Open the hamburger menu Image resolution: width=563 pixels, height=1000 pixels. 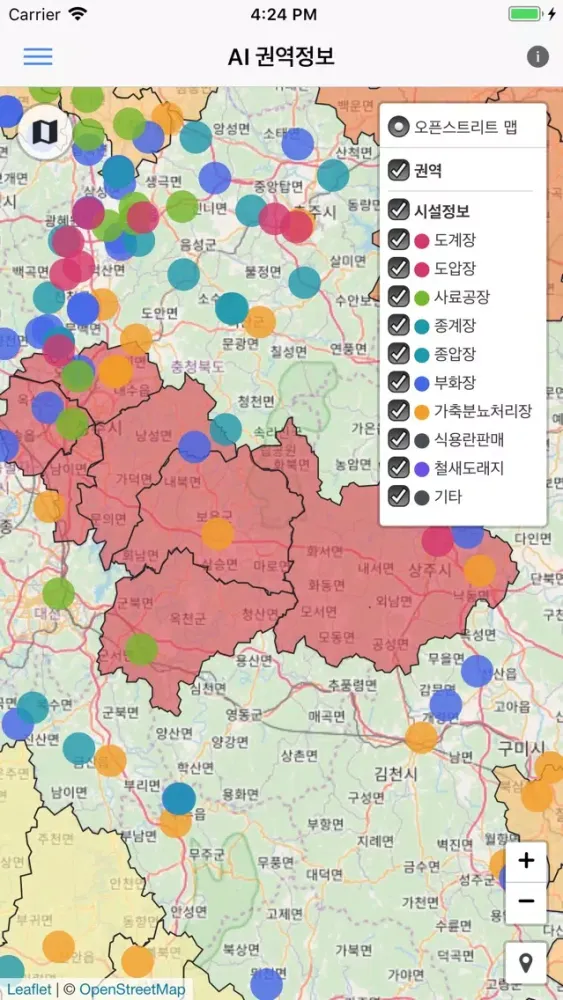coord(38,57)
